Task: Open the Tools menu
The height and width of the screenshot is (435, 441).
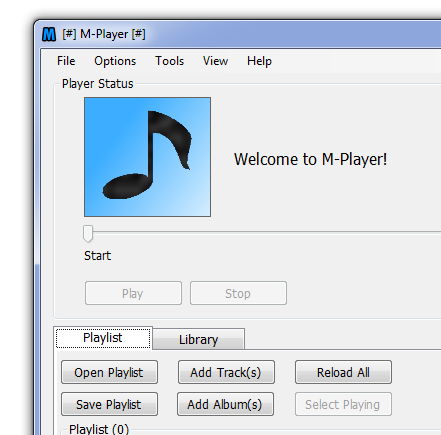Action: (169, 61)
